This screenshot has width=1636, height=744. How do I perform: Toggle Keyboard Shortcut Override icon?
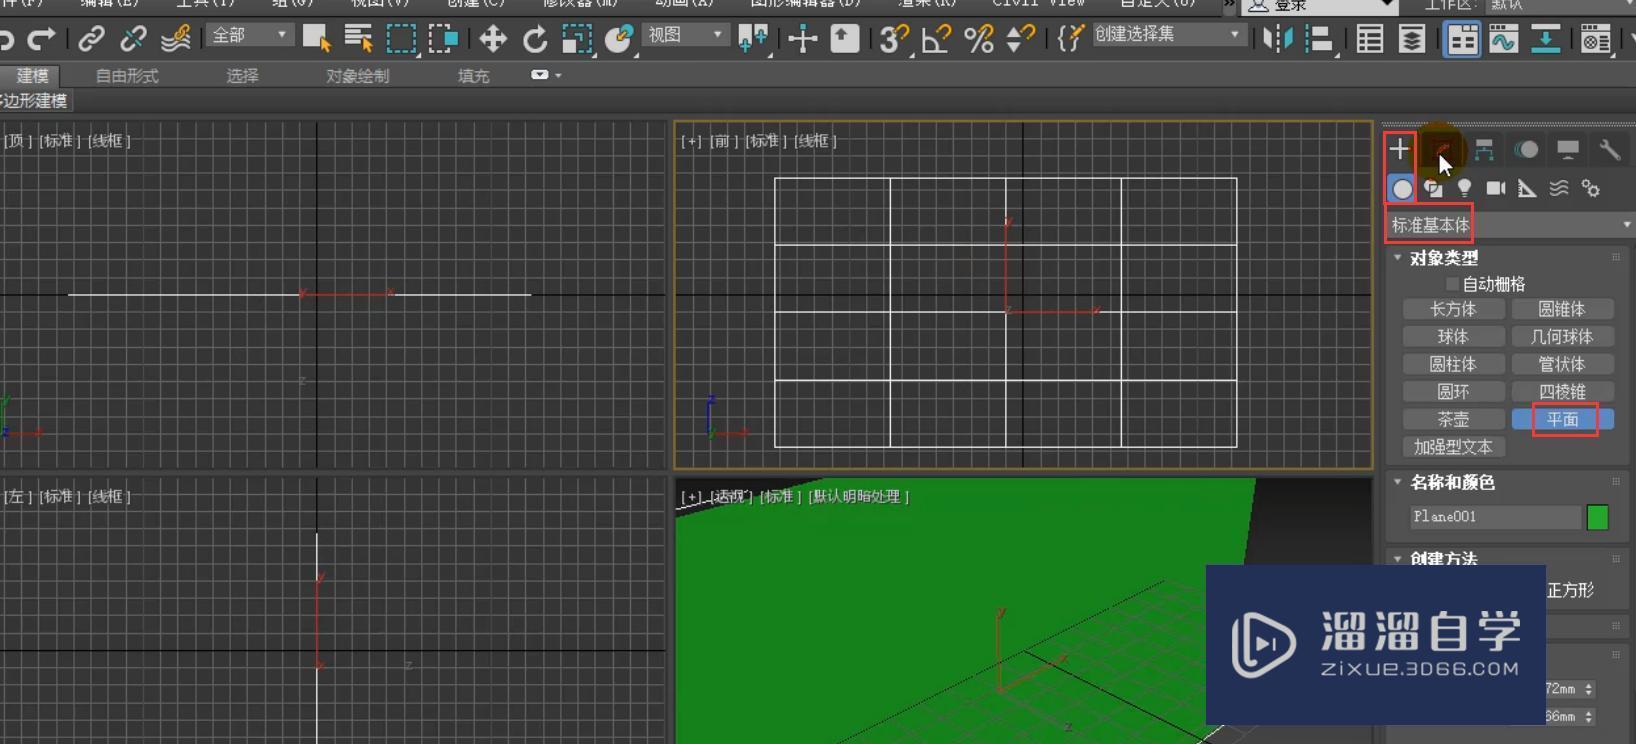click(x=845, y=39)
